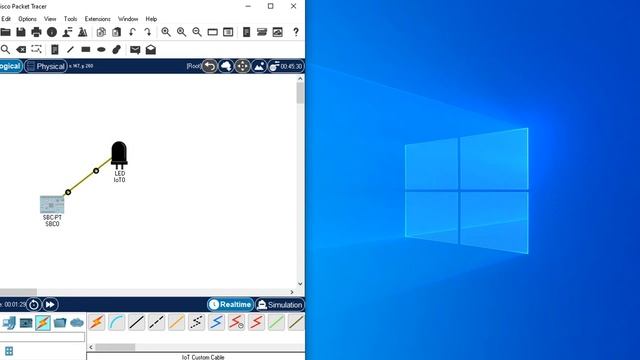Pick the dashed Copper Cross-Over cable
Screen dimensions: 640x360
click(157, 322)
